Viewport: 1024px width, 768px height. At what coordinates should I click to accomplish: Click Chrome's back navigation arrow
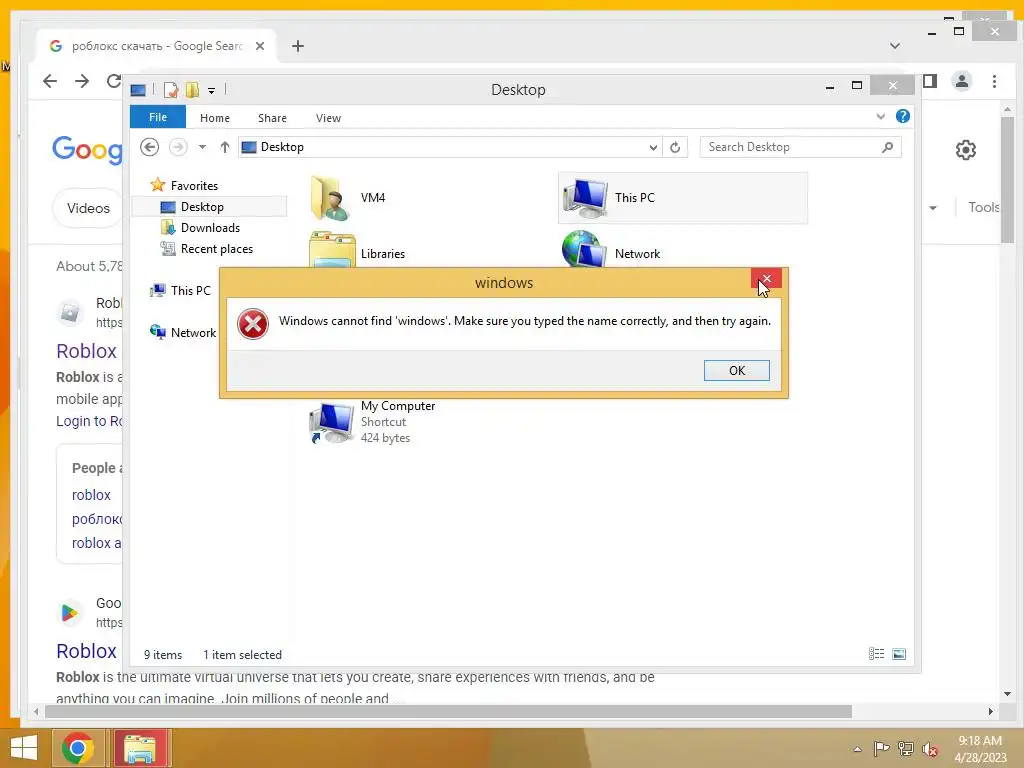[x=50, y=81]
